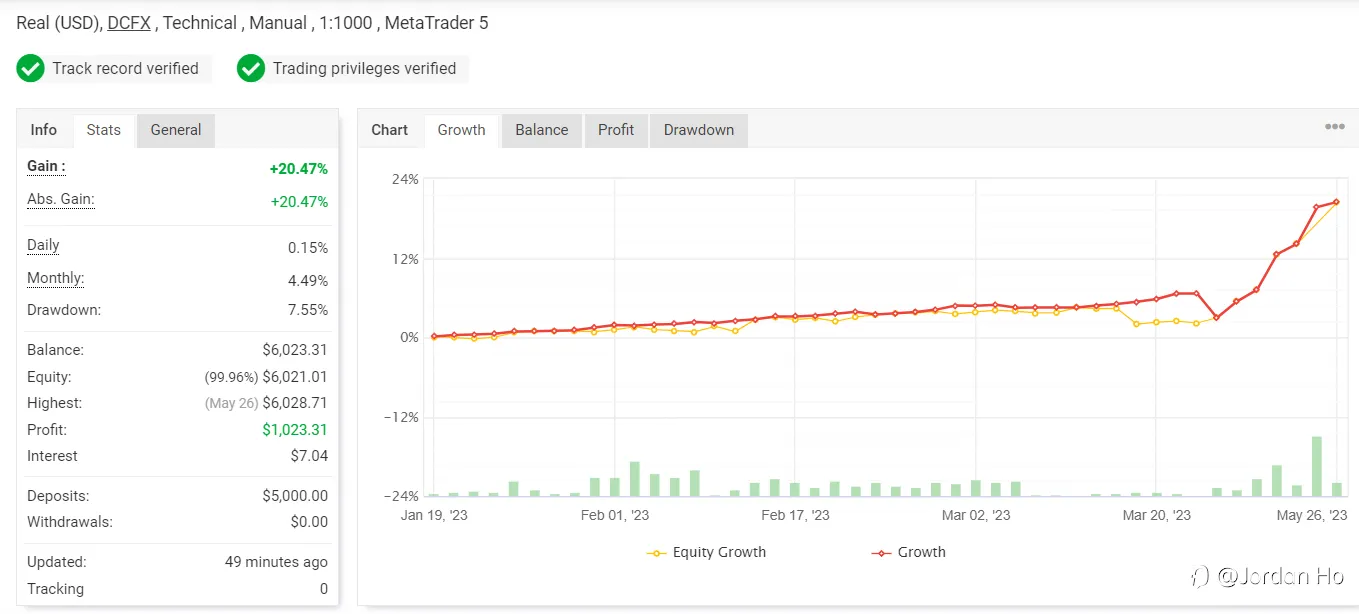Click the $6,023.31 Balance value
Screen dimensions: 1359x614
pyautogui.click(x=295, y=350)
